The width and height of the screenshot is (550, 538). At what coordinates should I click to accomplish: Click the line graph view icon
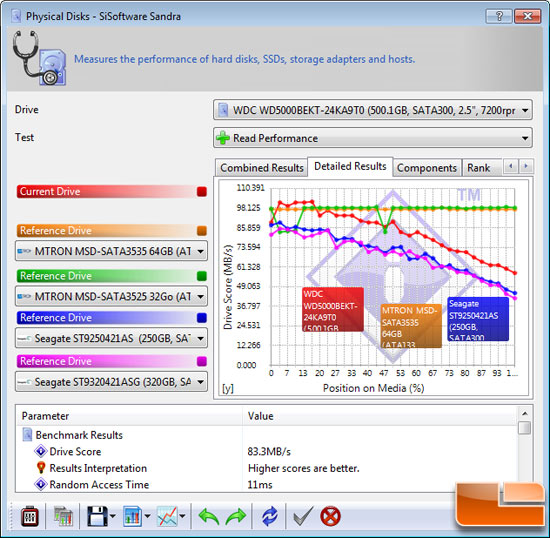[167, 516]
